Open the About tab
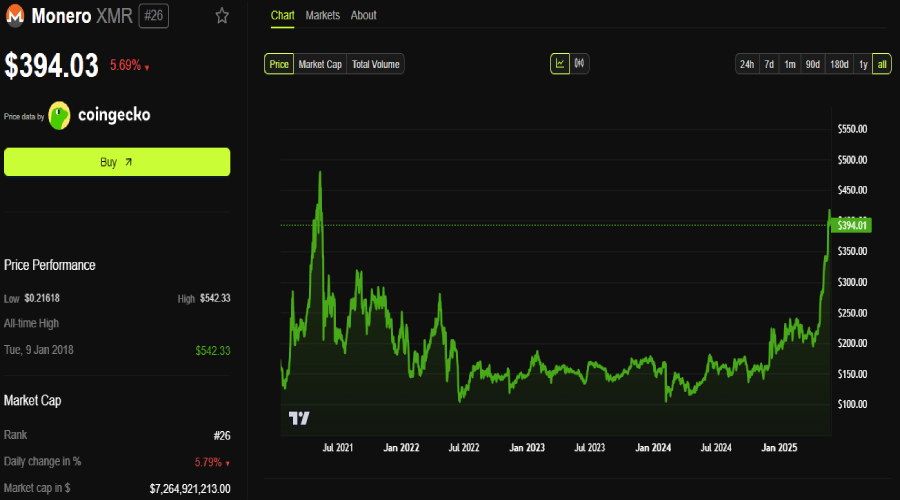900x500 pixels. point(363,15)
